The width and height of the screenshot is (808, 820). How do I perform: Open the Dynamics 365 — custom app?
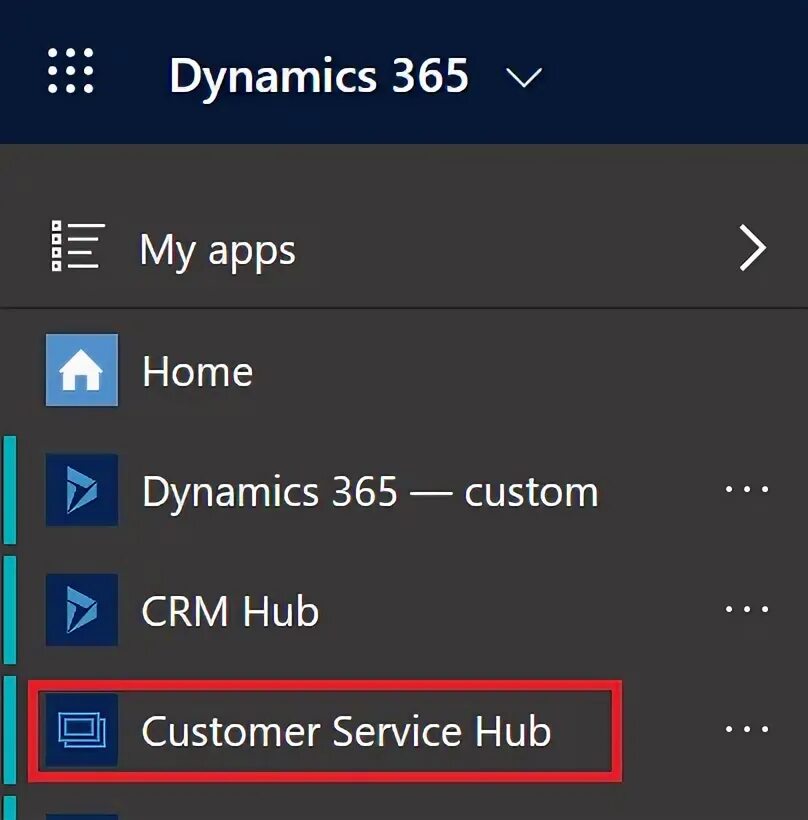click(x=370, y=493)
